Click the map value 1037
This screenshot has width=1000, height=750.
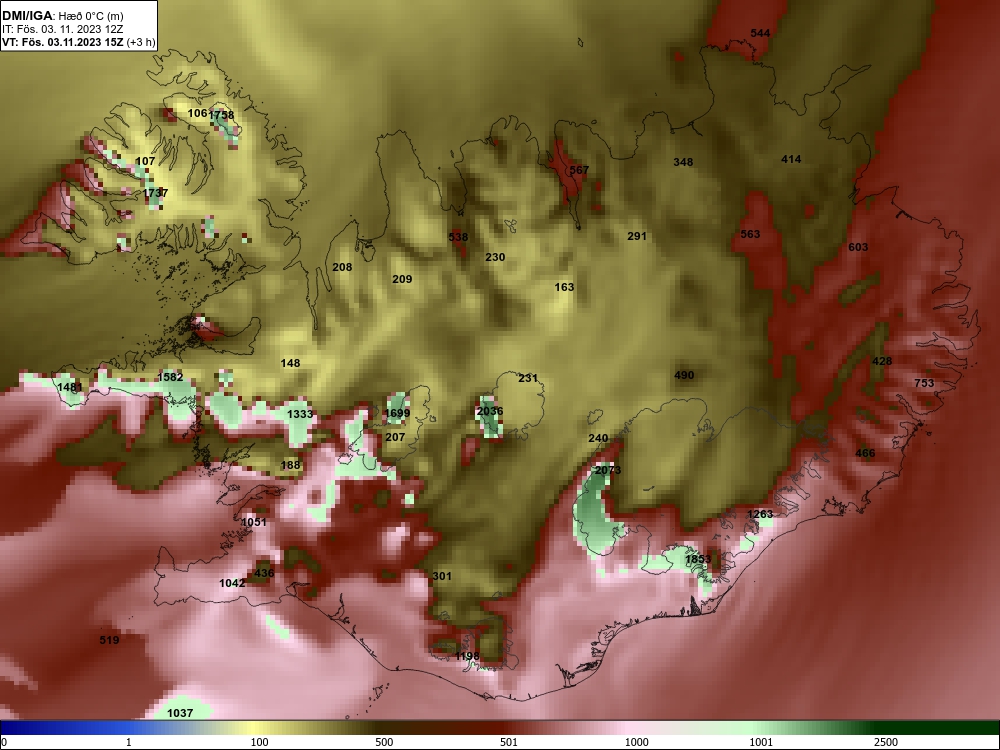pyautogui.click(x=180, y=713)
